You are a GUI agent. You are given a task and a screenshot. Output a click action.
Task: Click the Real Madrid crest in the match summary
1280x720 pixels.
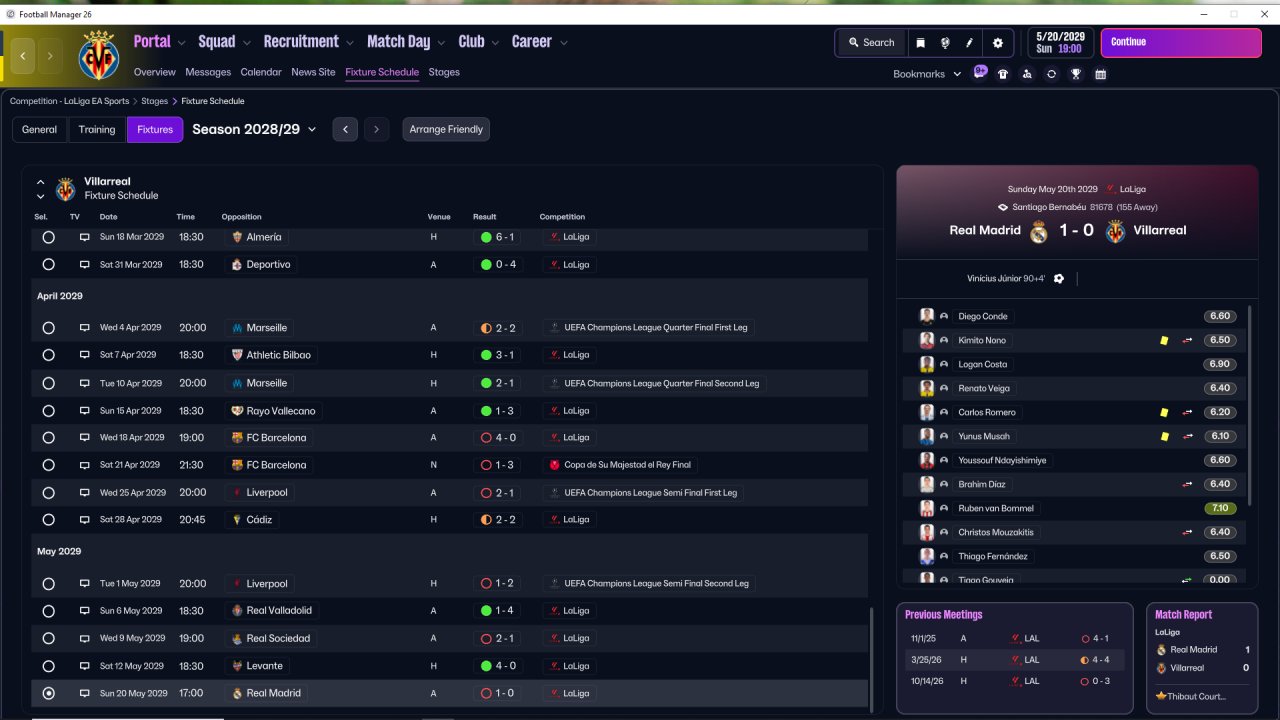pyautogui.click(x=1039, y=231)
